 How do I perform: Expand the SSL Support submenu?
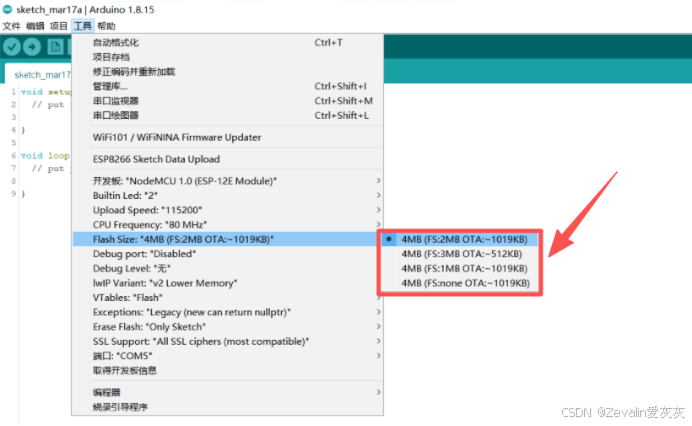pyautogui.click(x=227, y=341)
